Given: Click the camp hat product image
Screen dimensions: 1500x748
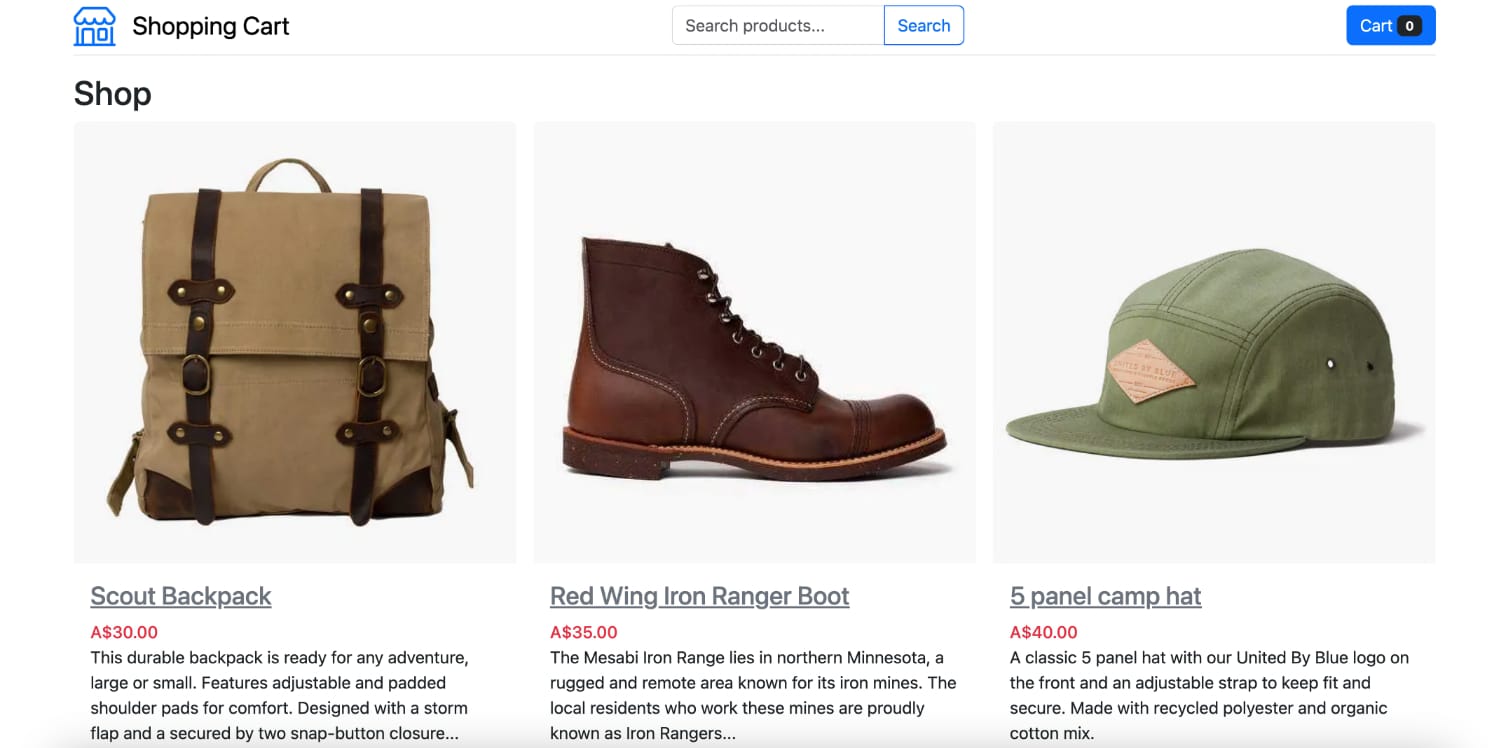Looking at the screenshot, I should pos(1213,340).
